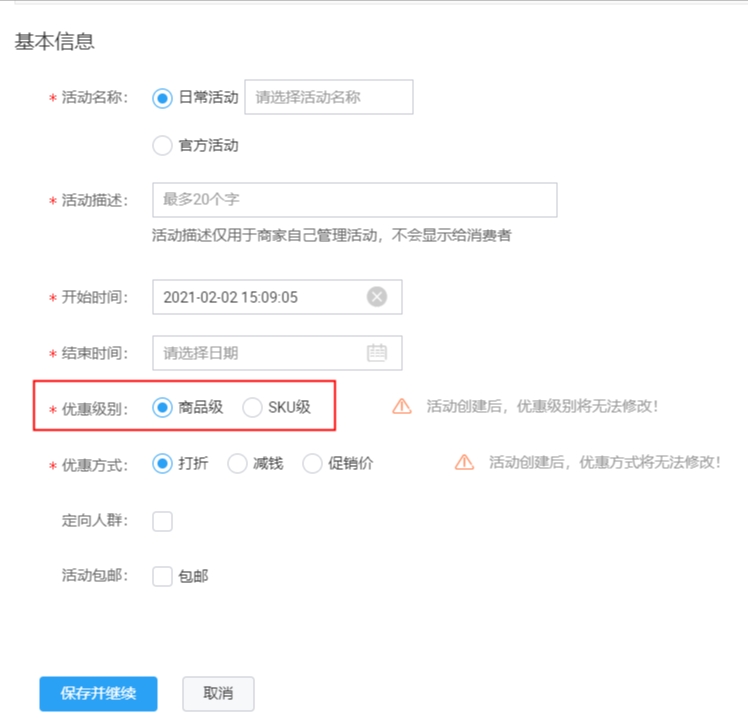The height and width of the screenshot is (720, 748).
Task: Switch discount level to SKU级
Action: (252, 407)
